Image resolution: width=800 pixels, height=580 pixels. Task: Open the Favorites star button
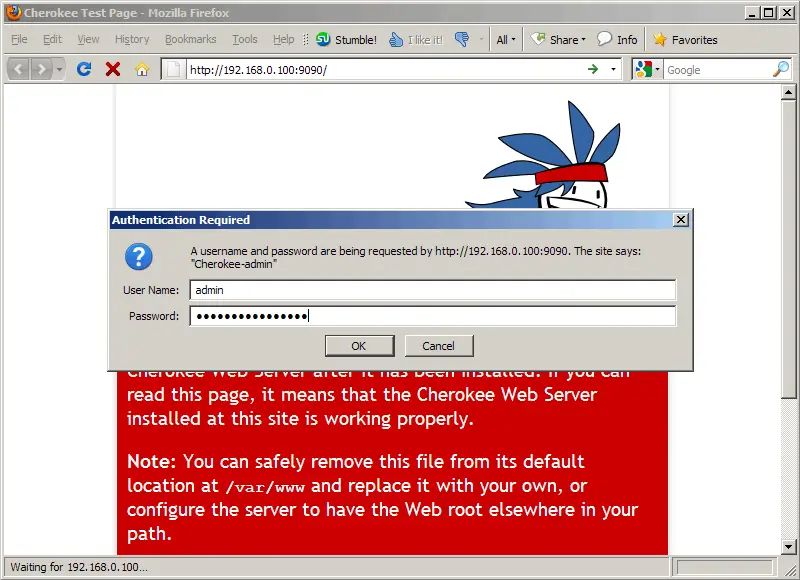(685, 39)
